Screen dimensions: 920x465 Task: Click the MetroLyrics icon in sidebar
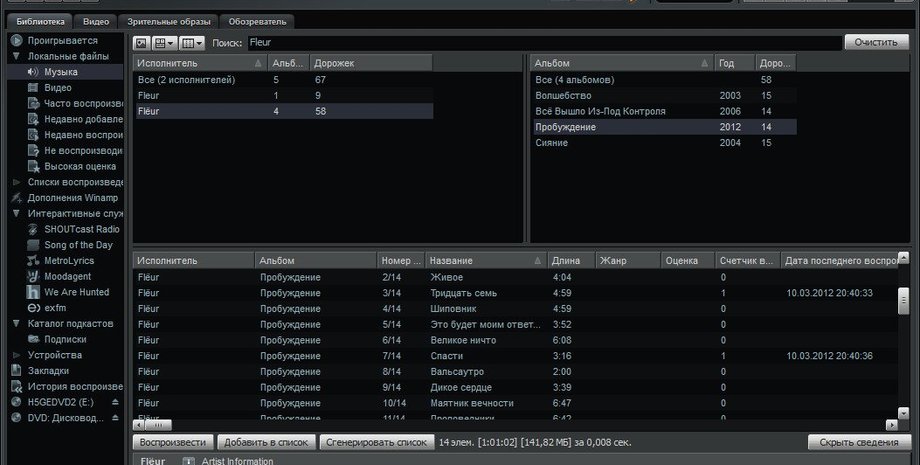pyautogui.click(x=34, y=260)
